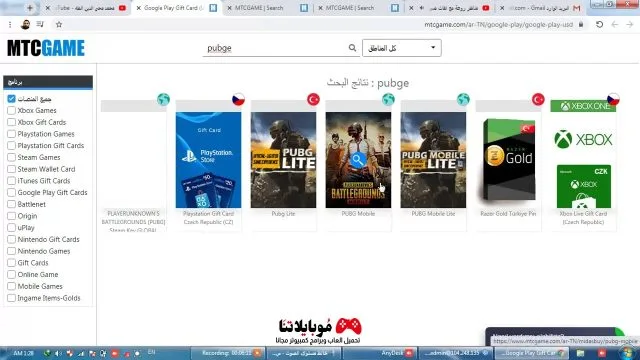This screenshot has width=640, height=360.
Task: Check the Origin filter
Action: click(11, 216)
